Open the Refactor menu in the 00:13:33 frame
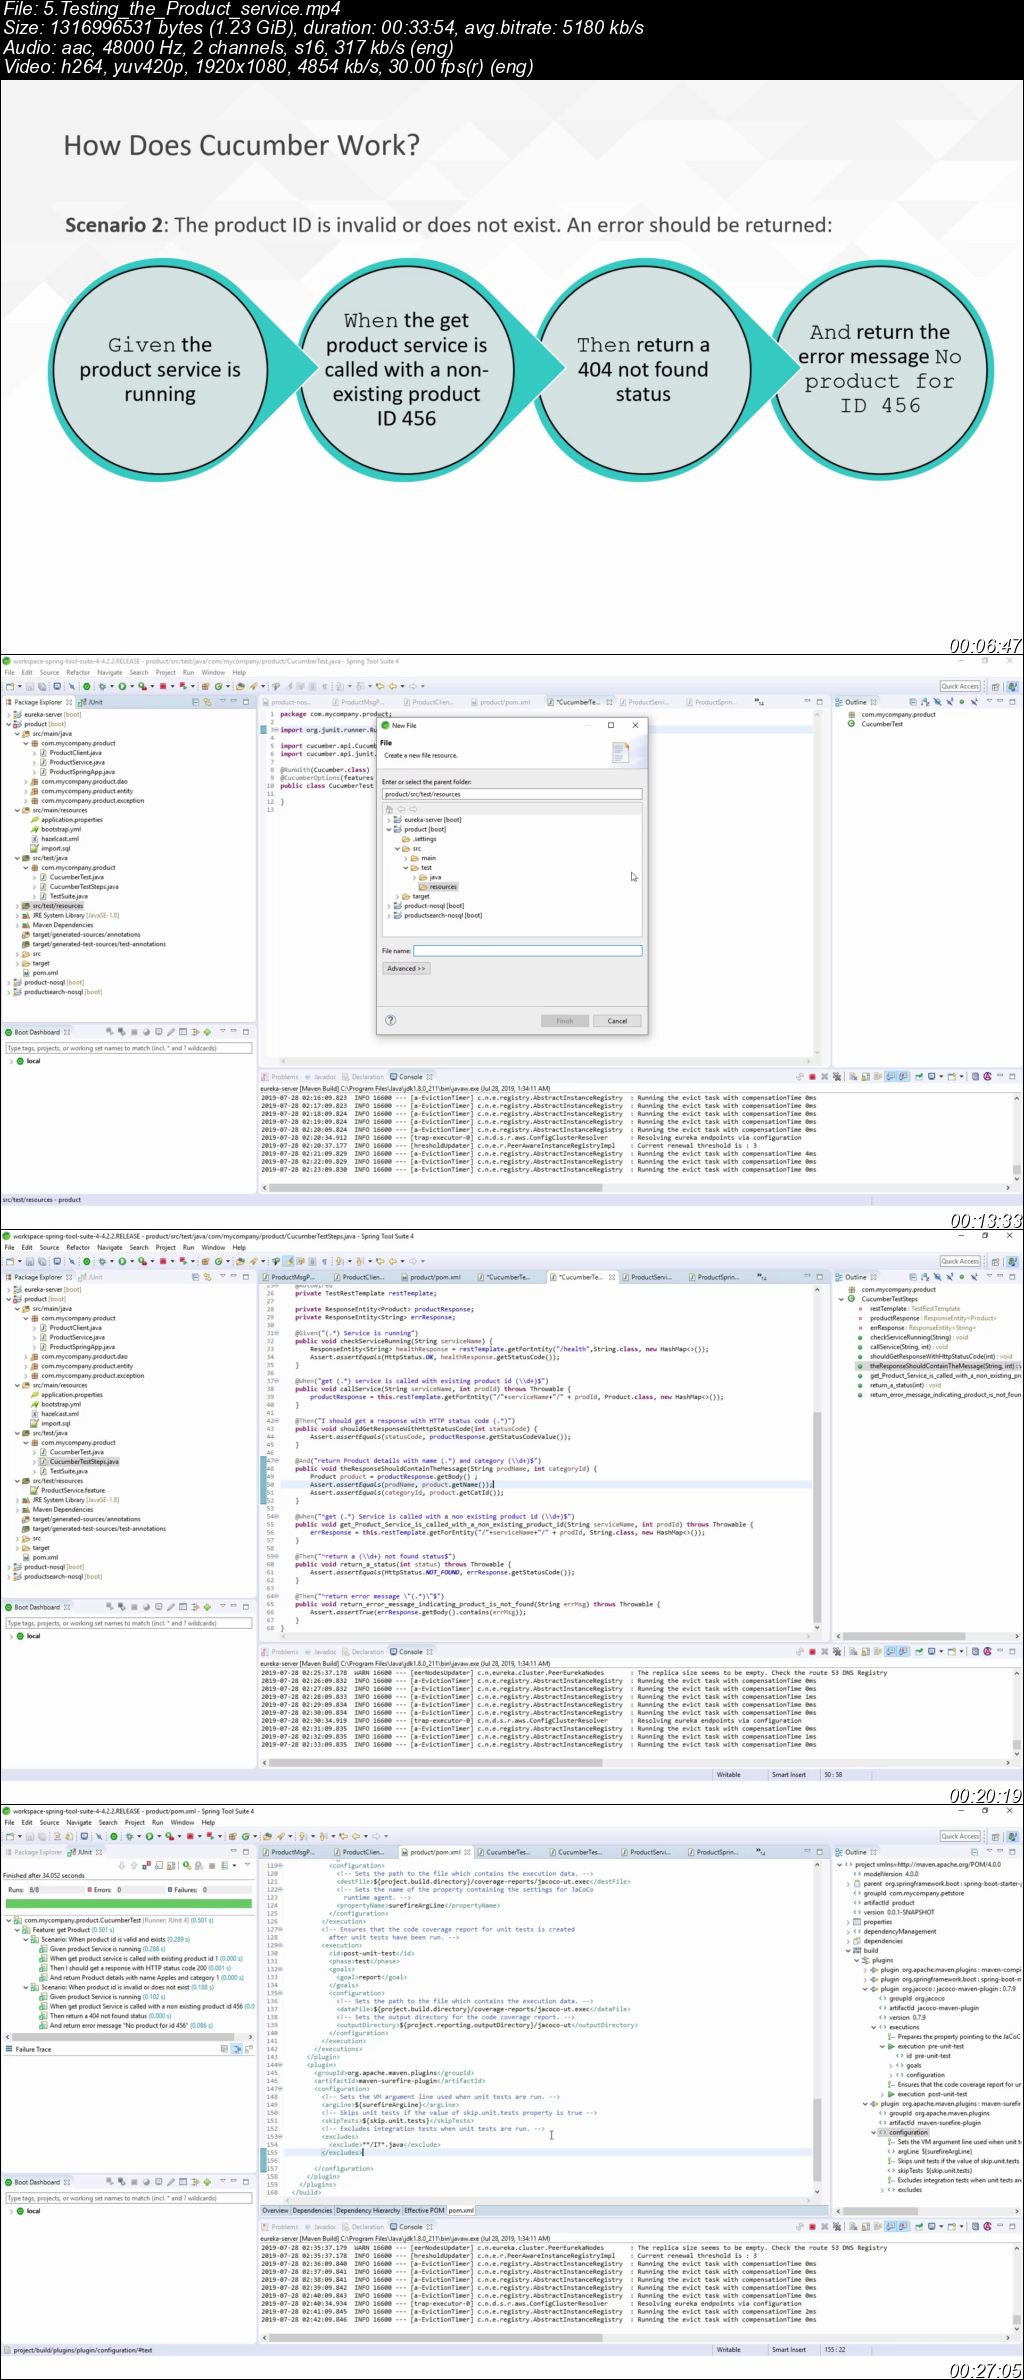Image resolution: width=1024 pixels, height=2380 pixels. [78, 672]
